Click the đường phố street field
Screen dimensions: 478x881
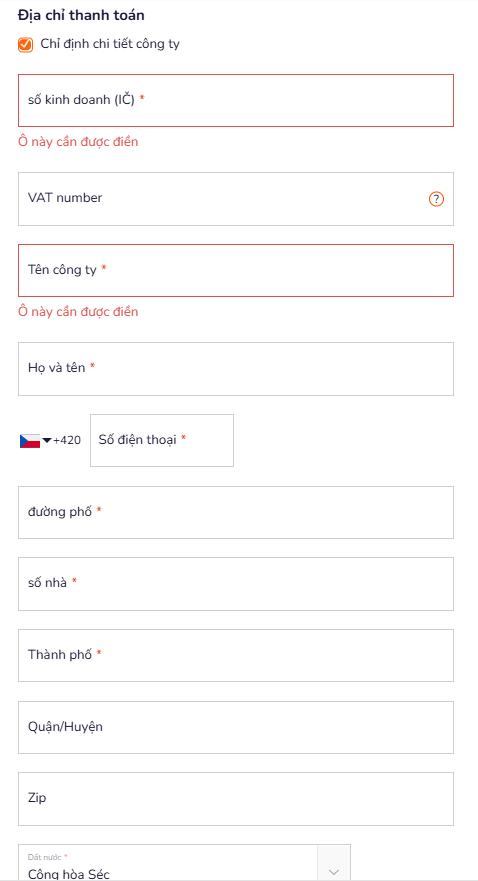point(236,512)
